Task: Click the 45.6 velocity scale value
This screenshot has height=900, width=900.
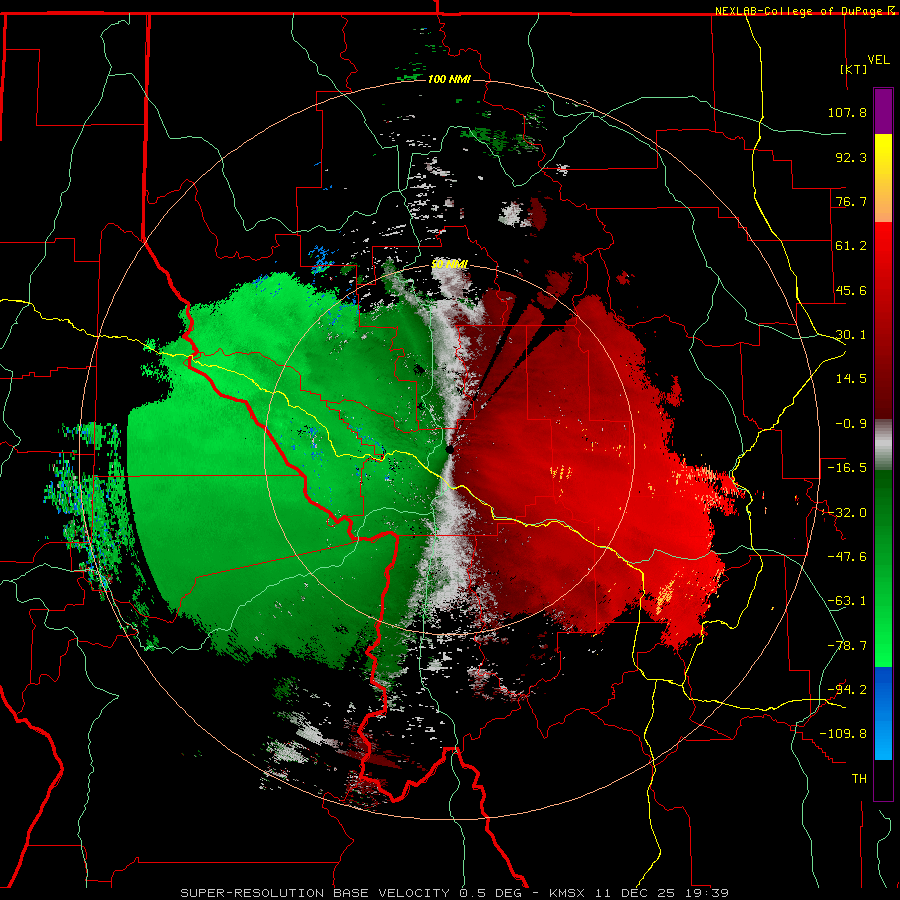Action: tap(851, 290)
